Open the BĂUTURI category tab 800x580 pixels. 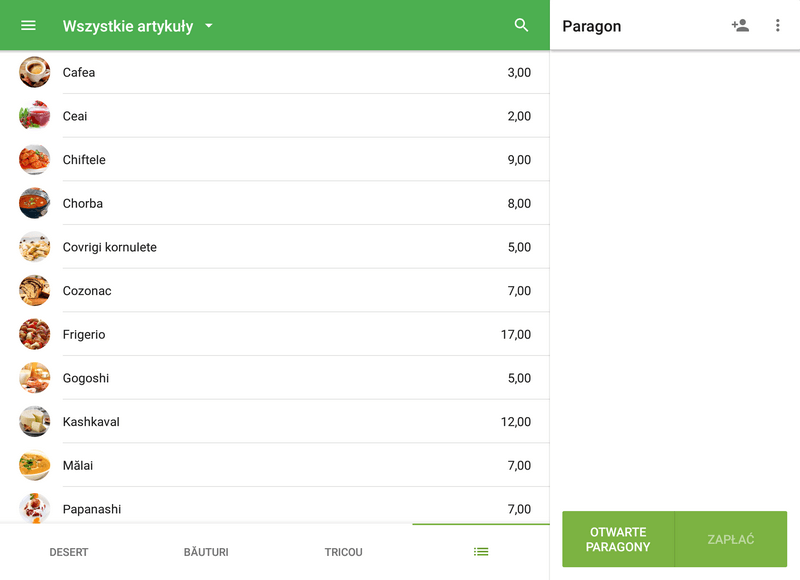pyautogui.click(x=206, y=552)
